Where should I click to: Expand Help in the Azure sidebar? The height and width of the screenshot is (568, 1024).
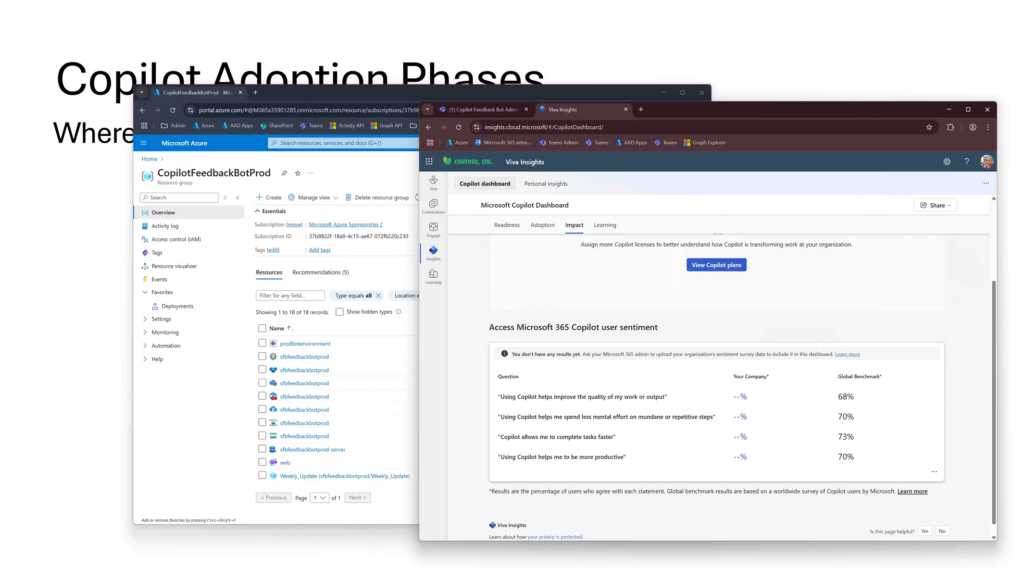[145, 359]
